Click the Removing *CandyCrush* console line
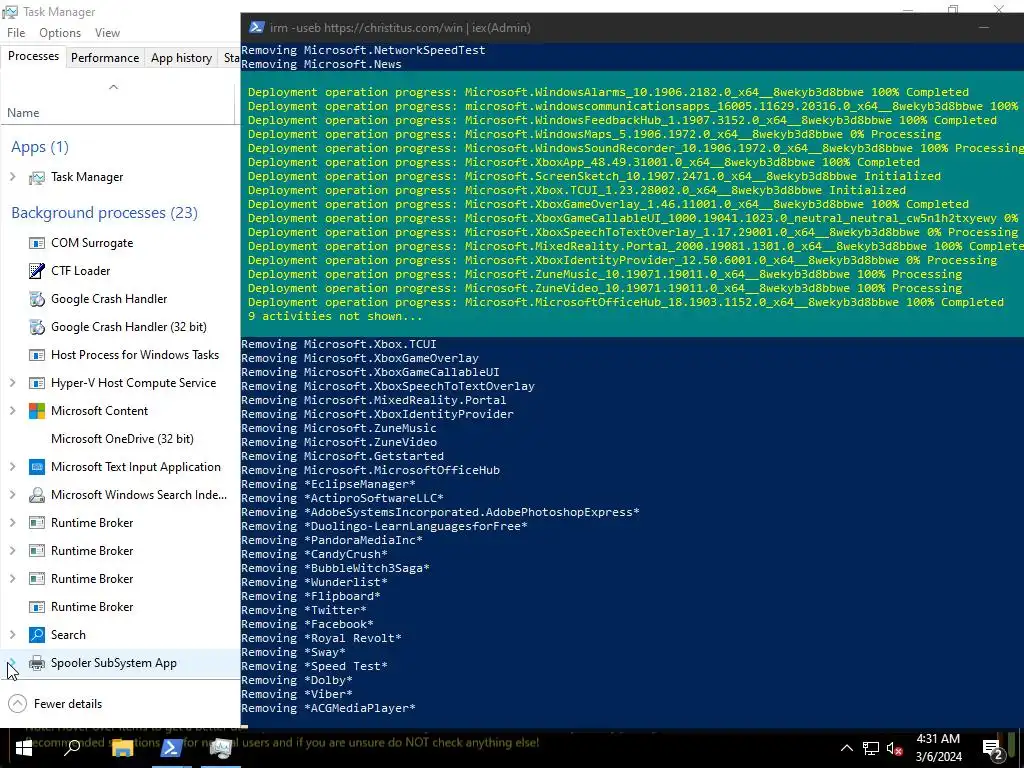 pos(314,554)
